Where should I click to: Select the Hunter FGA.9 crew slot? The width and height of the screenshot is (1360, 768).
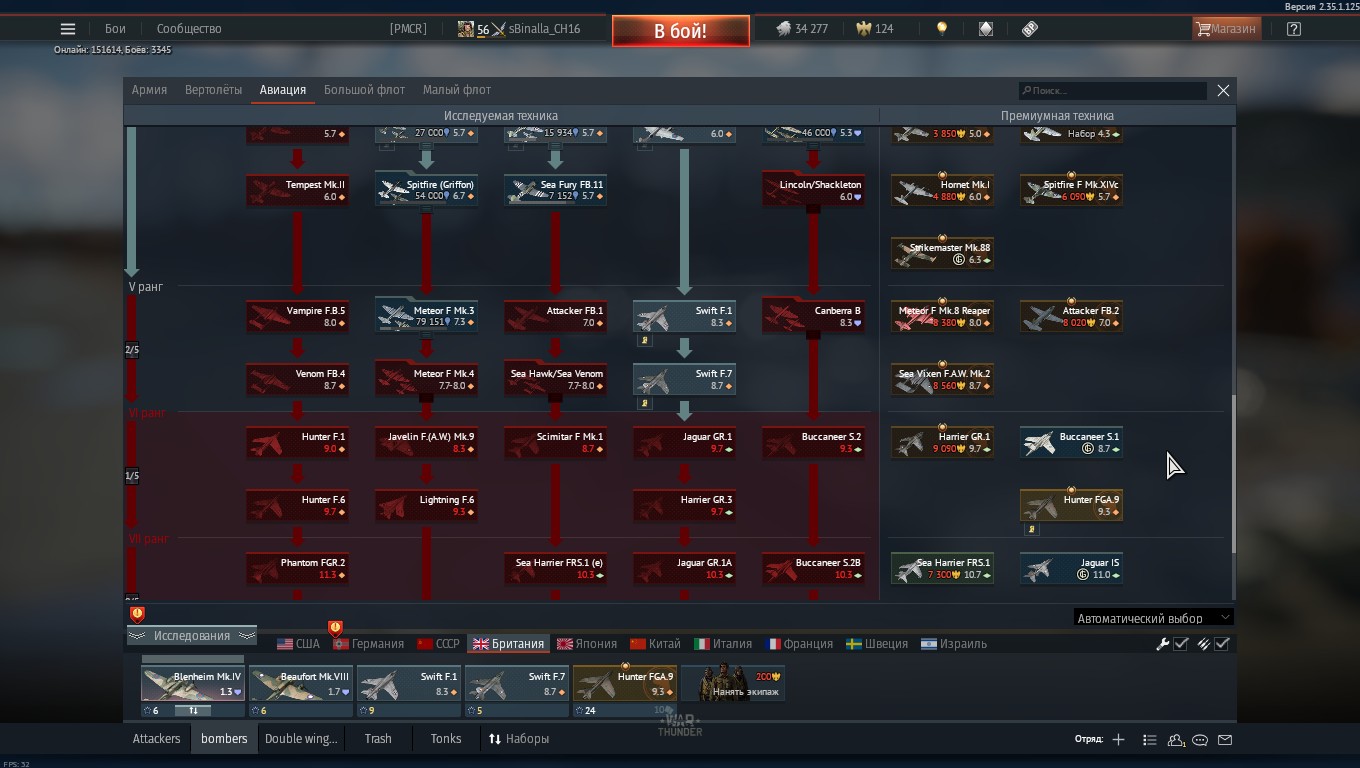click(625, 684)
